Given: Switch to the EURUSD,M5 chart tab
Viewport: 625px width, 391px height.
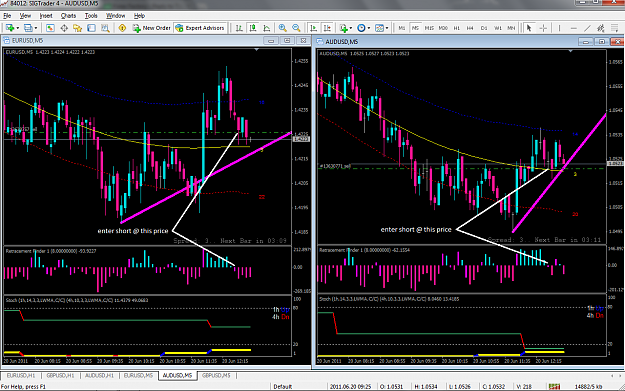Looking at the screenshot, I should [x=138, y=375].
